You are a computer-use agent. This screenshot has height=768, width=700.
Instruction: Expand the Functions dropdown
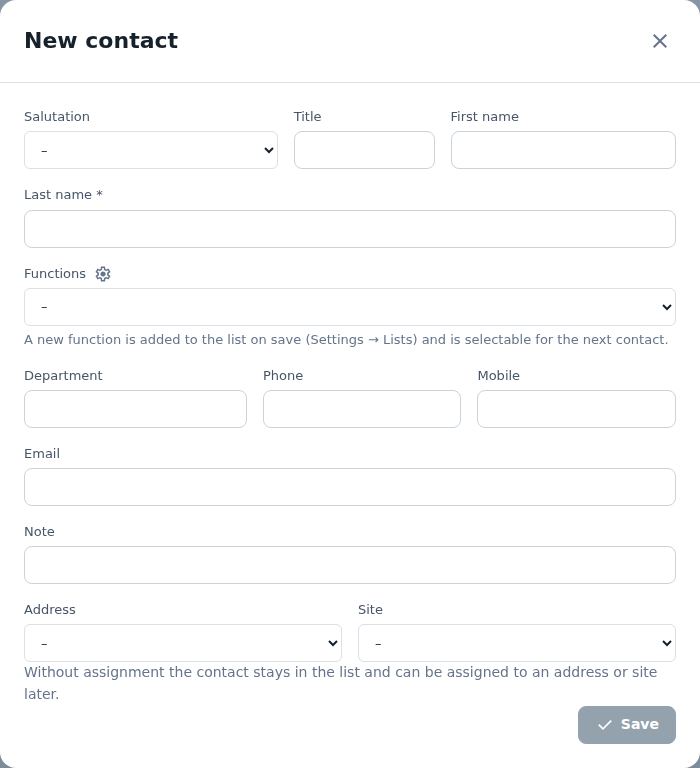[x=350, y=307]
